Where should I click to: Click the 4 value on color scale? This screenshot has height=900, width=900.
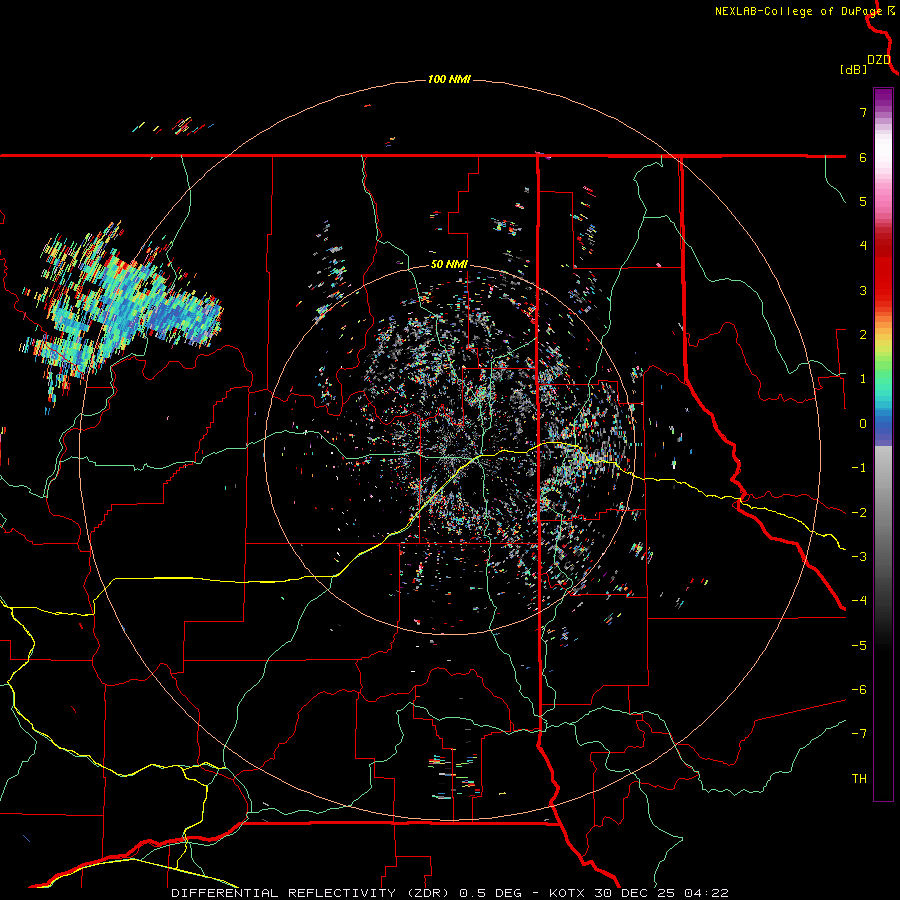[863, 246]
